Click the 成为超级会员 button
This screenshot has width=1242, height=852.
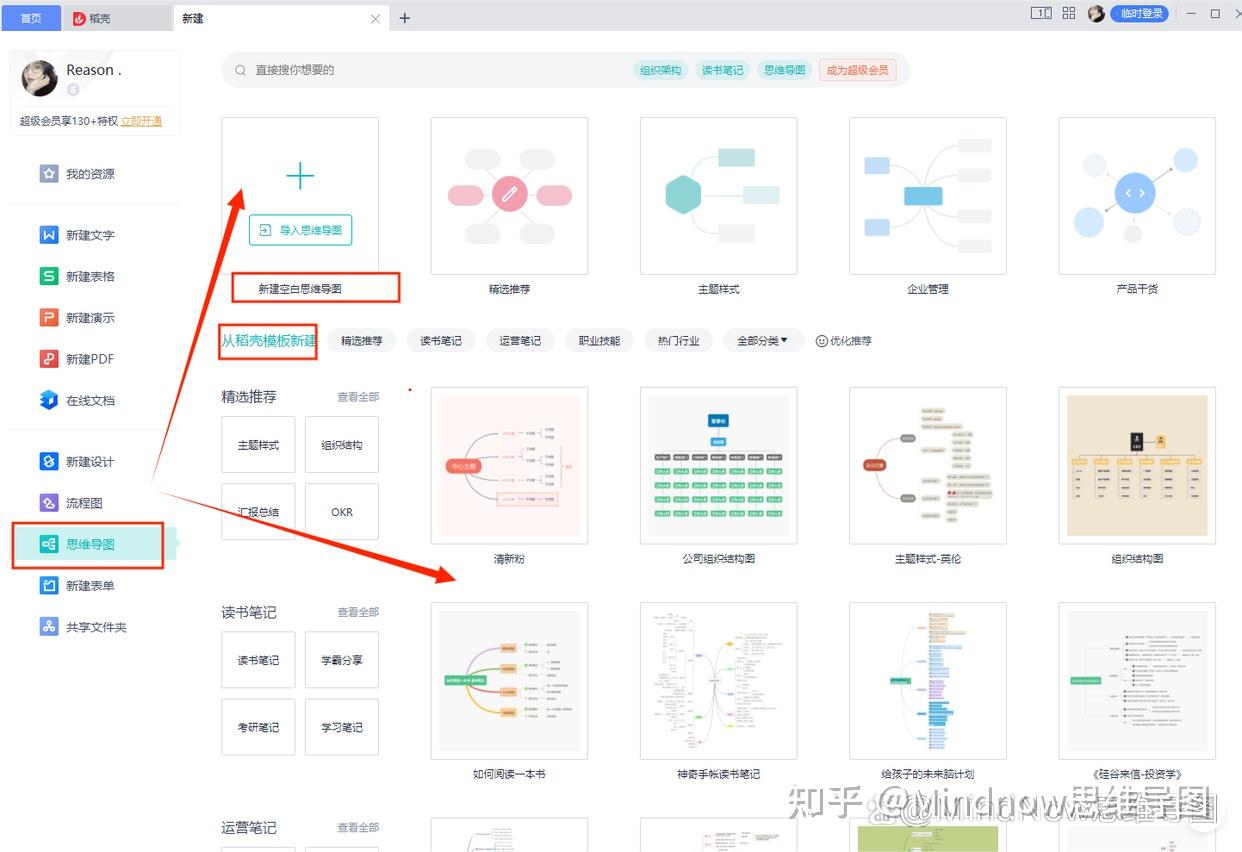(x=857, y=70)
